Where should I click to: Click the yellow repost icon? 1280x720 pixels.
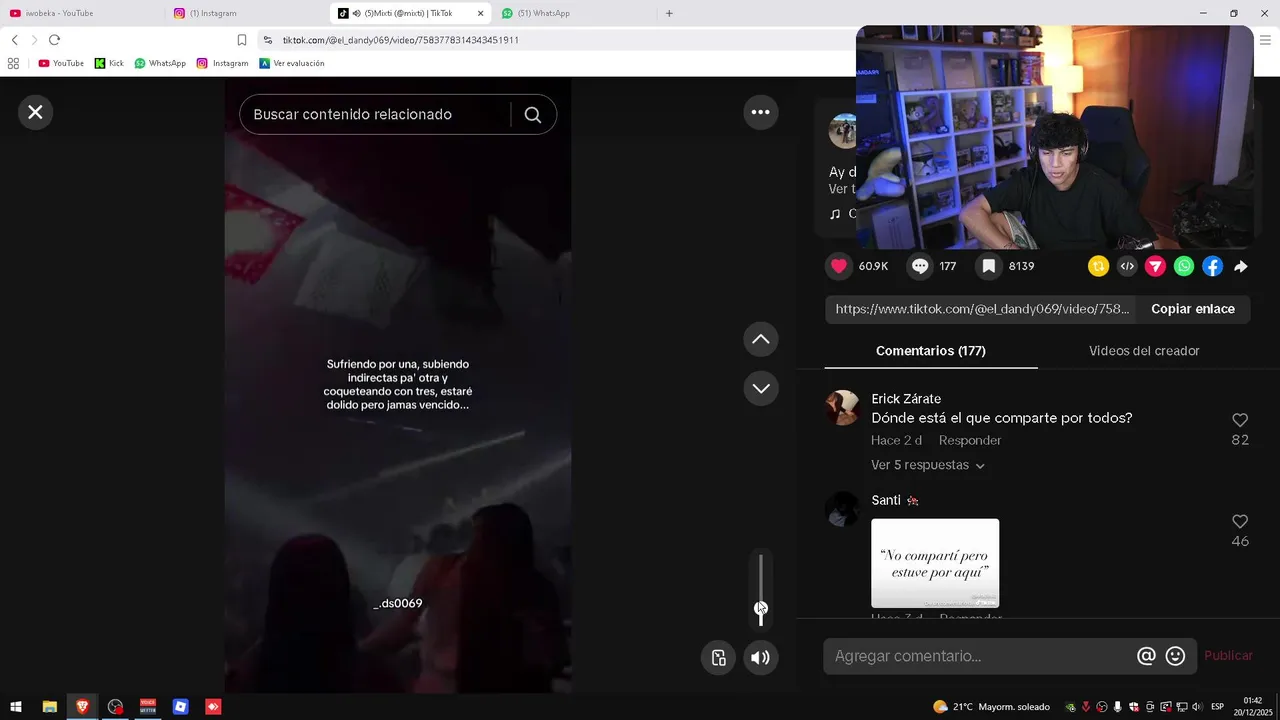[x=1098, y=266]
